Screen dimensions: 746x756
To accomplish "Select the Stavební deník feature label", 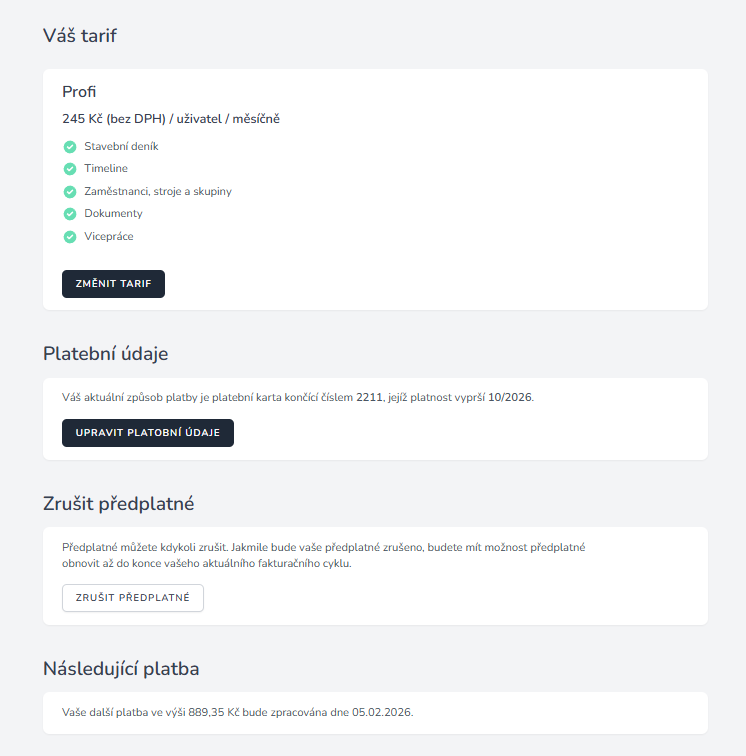I will [121, 146].
